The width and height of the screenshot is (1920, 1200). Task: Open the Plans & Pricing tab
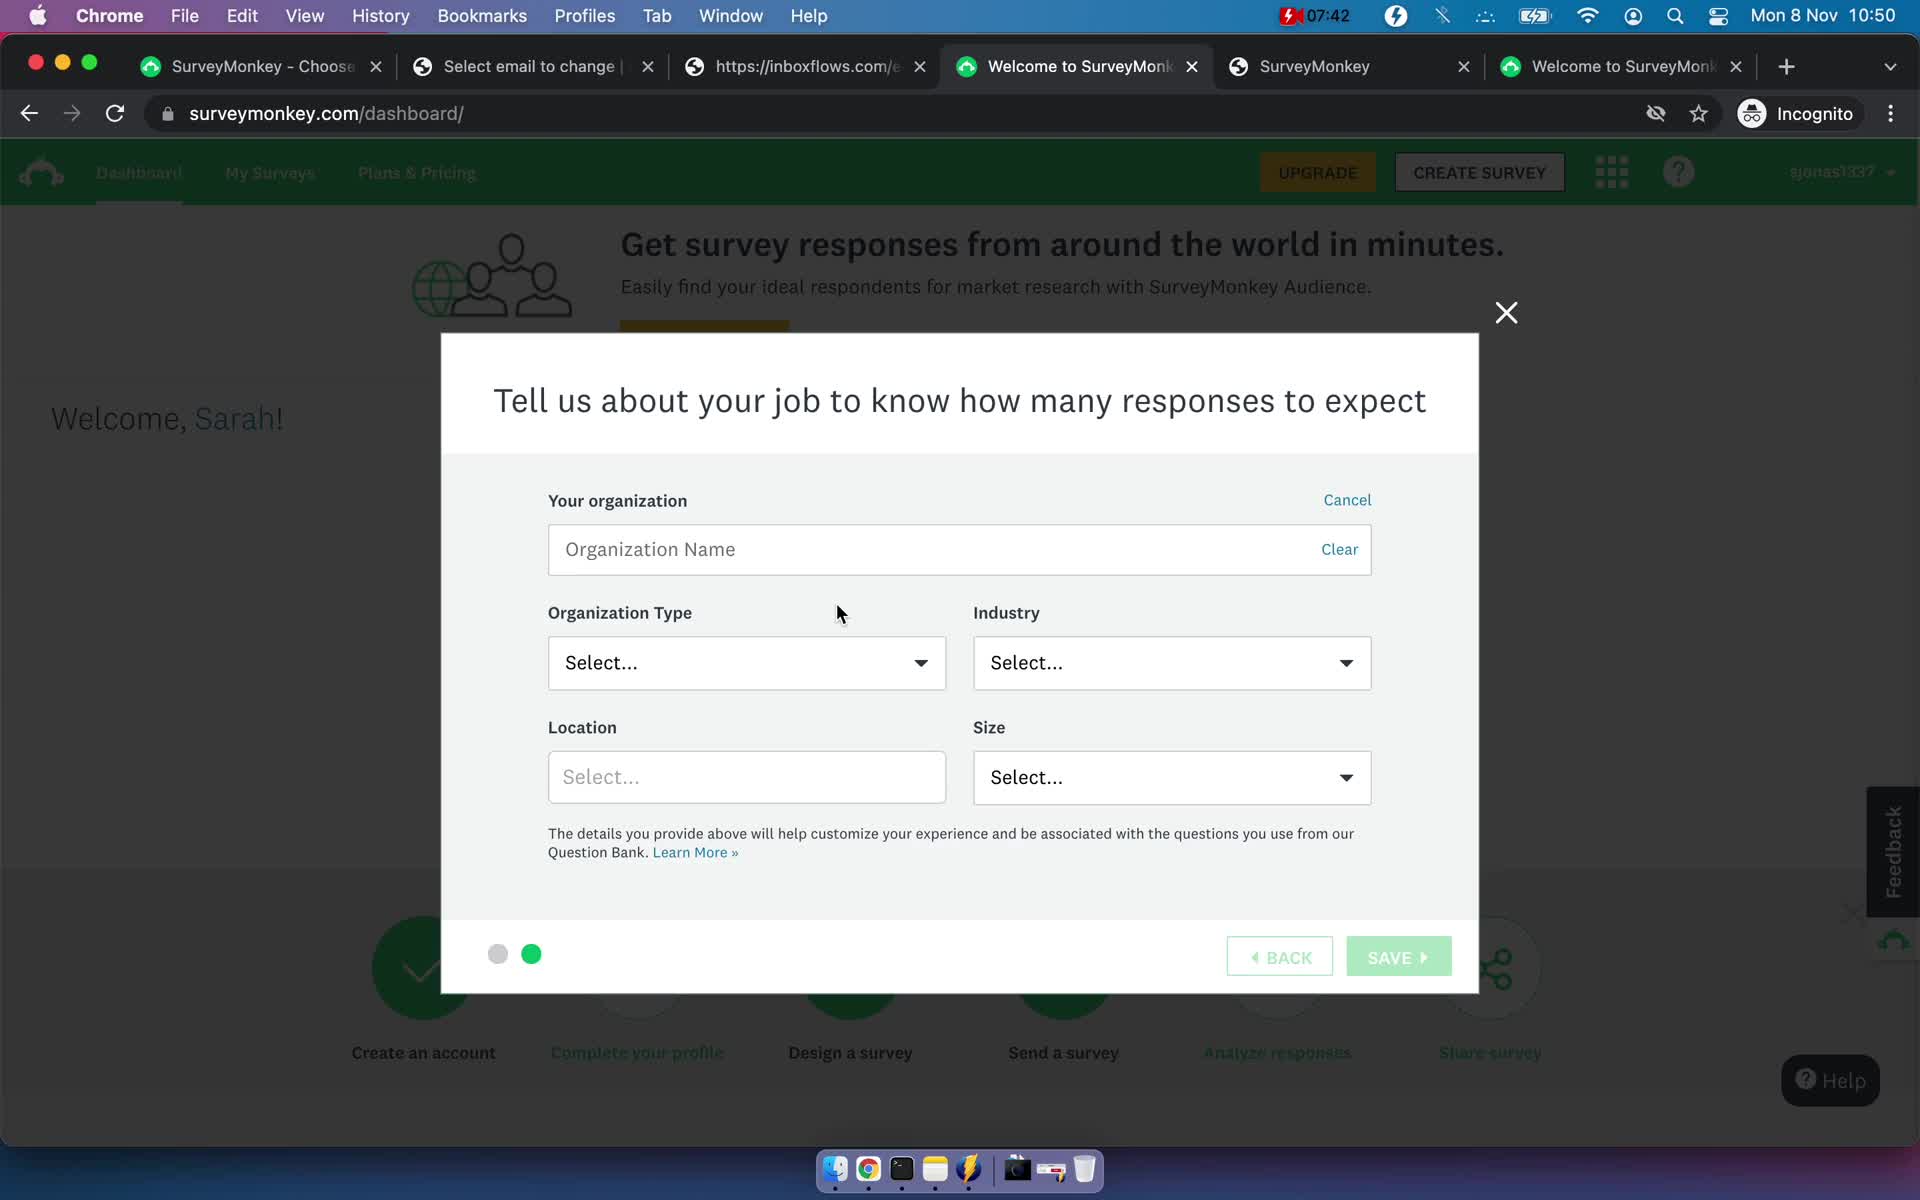[x=415, y=171]
